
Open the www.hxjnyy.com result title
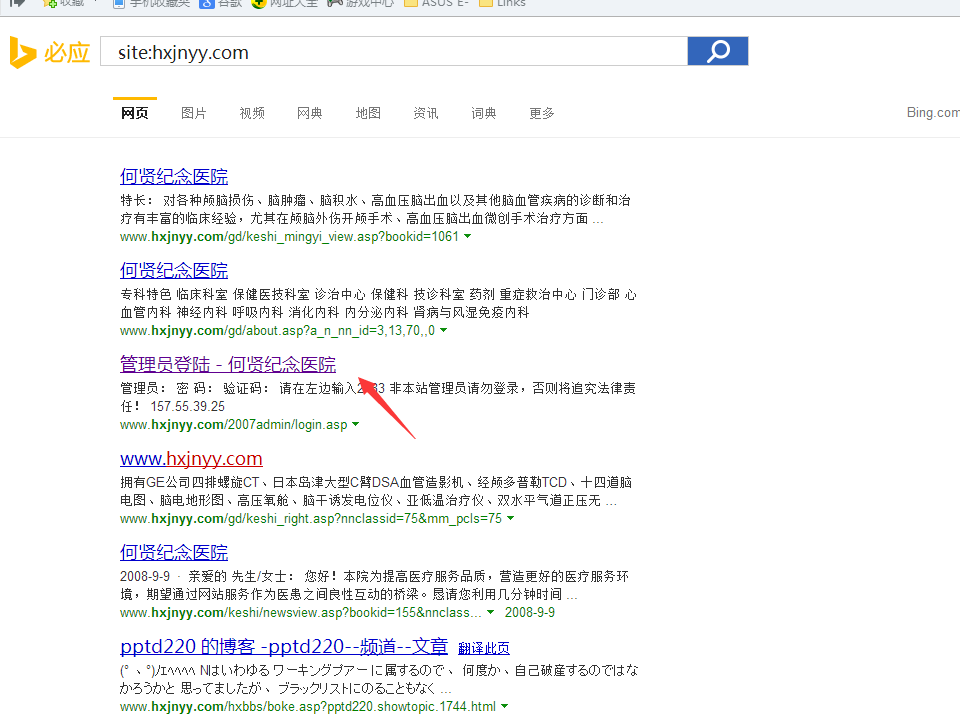(191, 458)
